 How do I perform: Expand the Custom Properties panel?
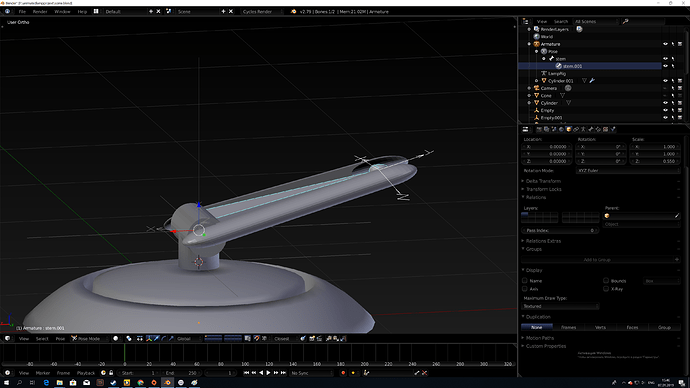(546, 346)
